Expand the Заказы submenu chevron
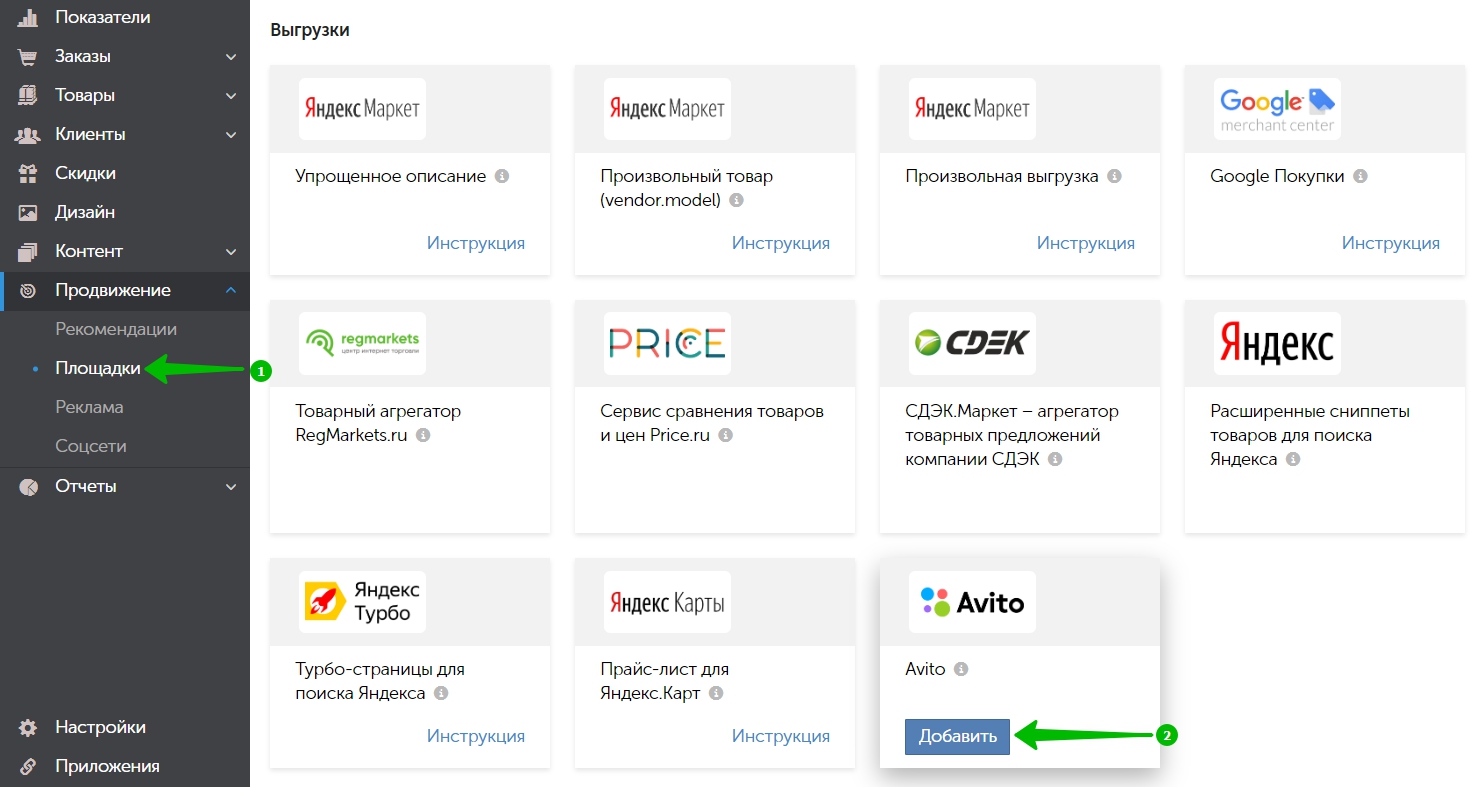This screenshot has width=1483, height=787. click(x=231, y=57)
